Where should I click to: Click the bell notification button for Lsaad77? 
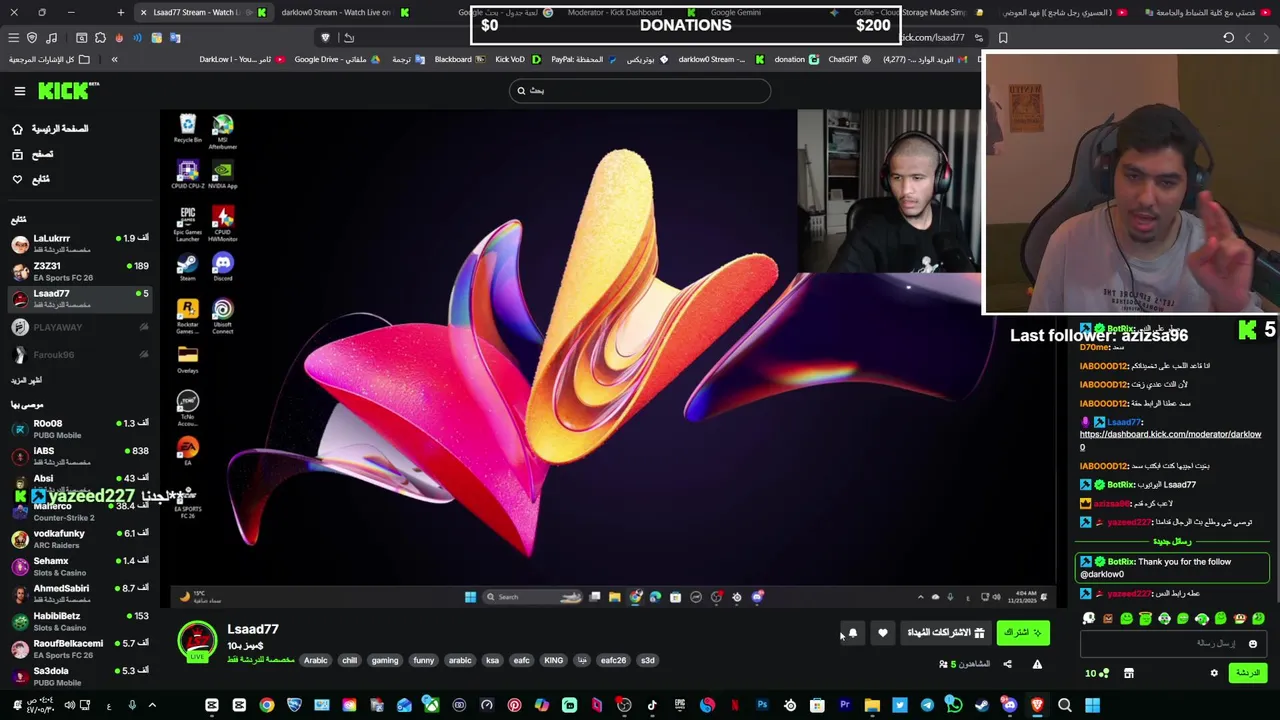point(852,633)
